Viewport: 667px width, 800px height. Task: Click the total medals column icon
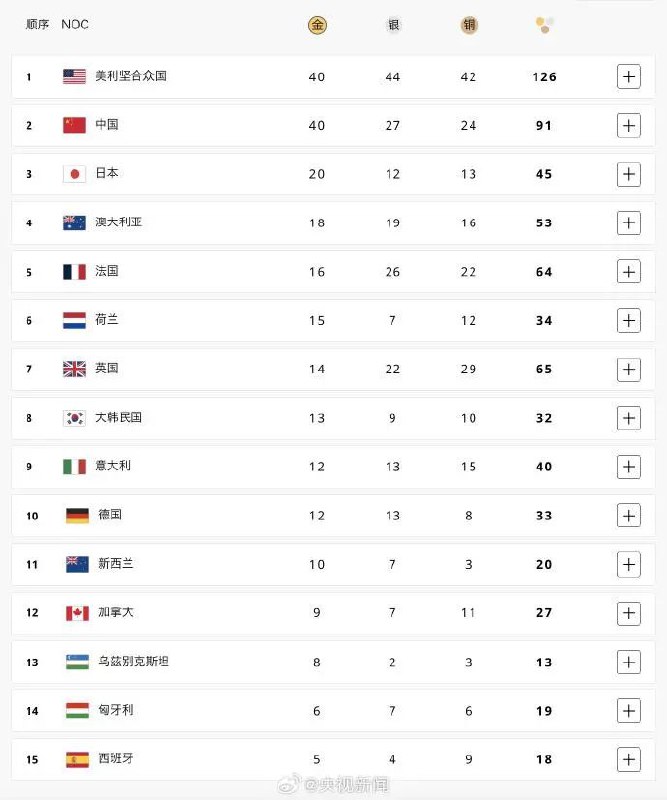point(544,25)
